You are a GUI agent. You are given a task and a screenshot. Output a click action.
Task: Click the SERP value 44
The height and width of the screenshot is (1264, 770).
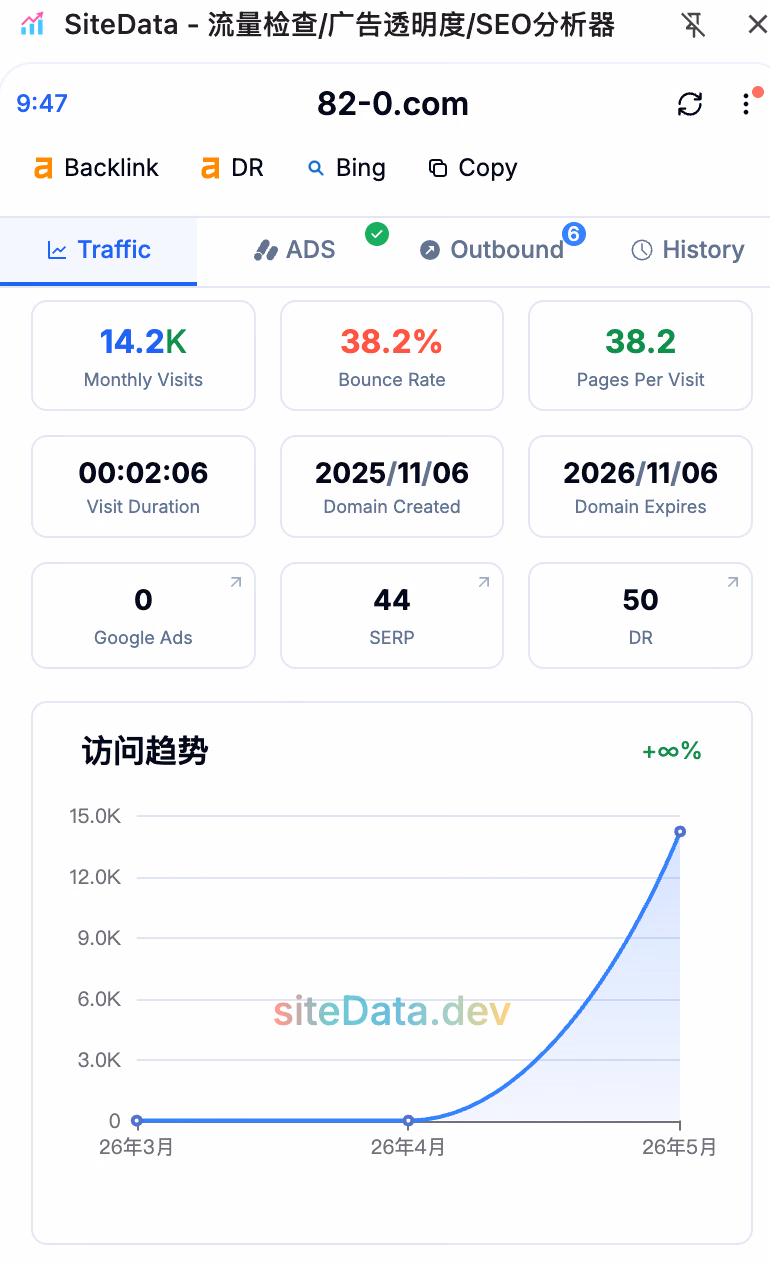tap(392, 600)
